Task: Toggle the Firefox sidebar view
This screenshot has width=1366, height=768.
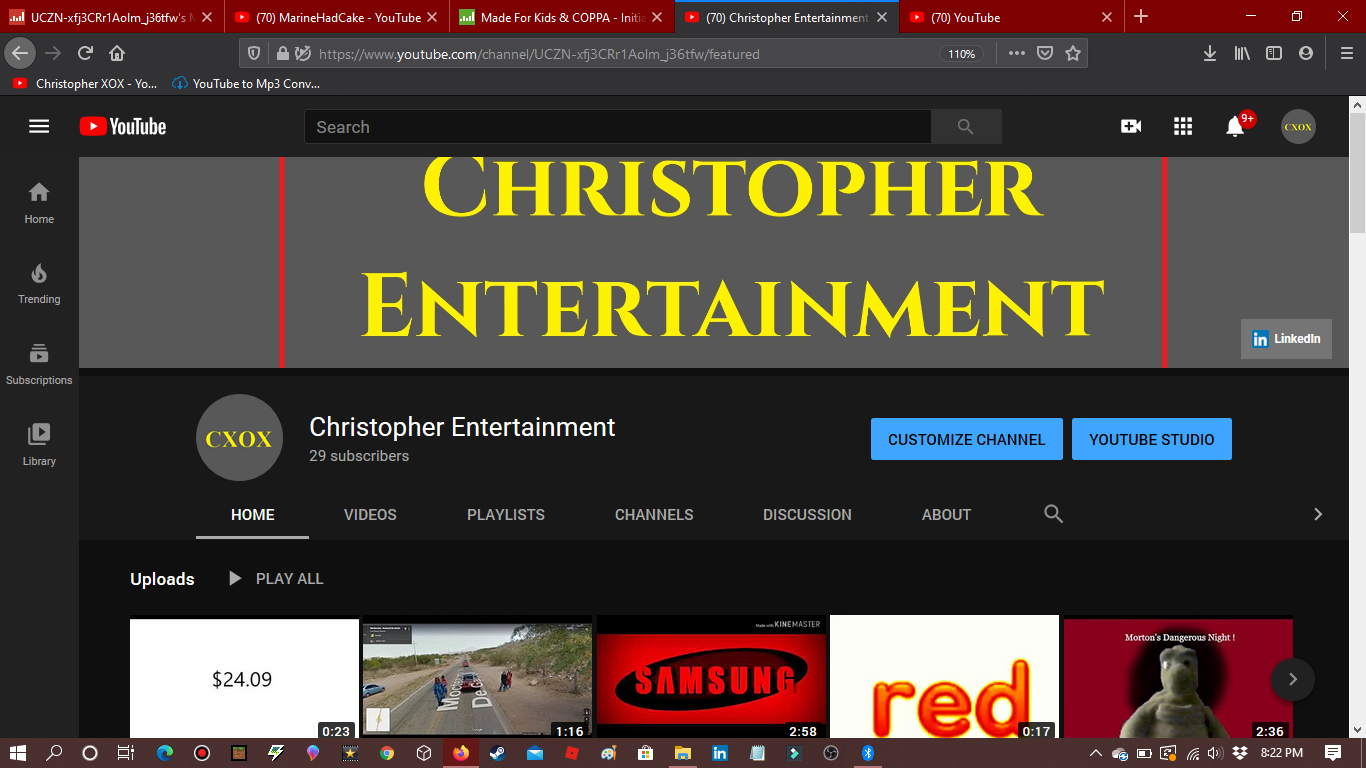Action: [1274, 53]
